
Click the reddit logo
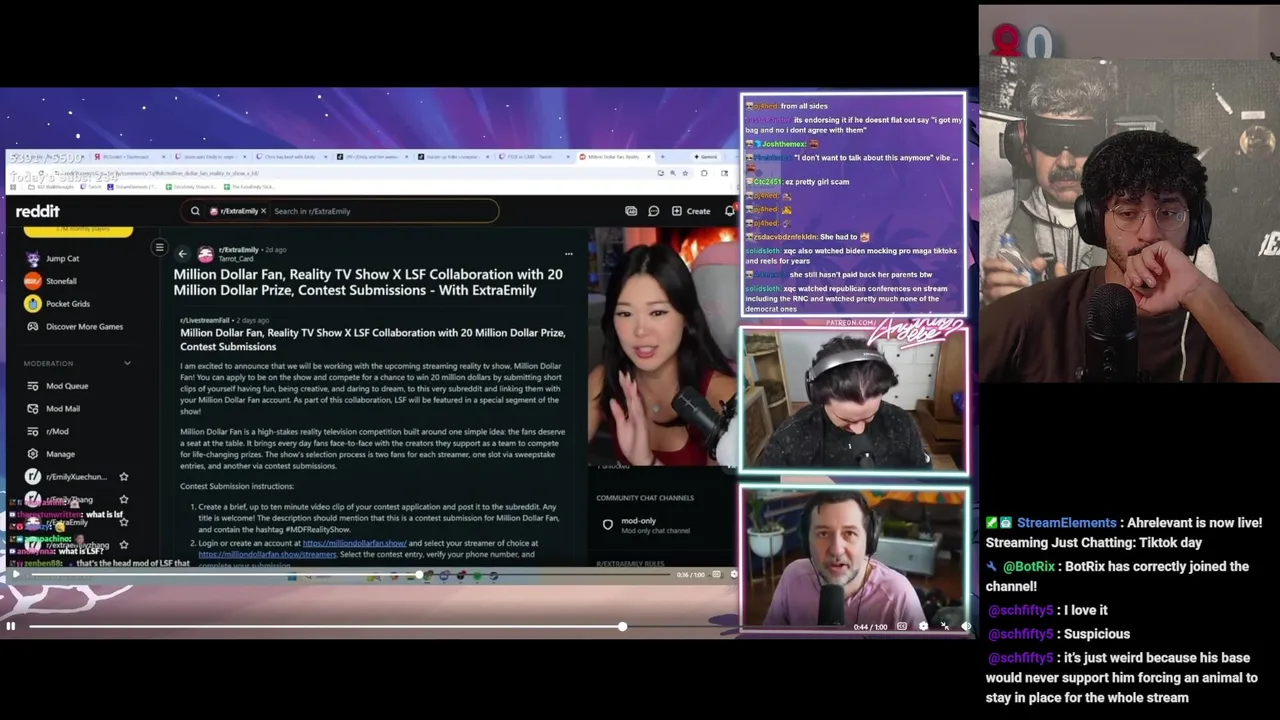(37, 211)
